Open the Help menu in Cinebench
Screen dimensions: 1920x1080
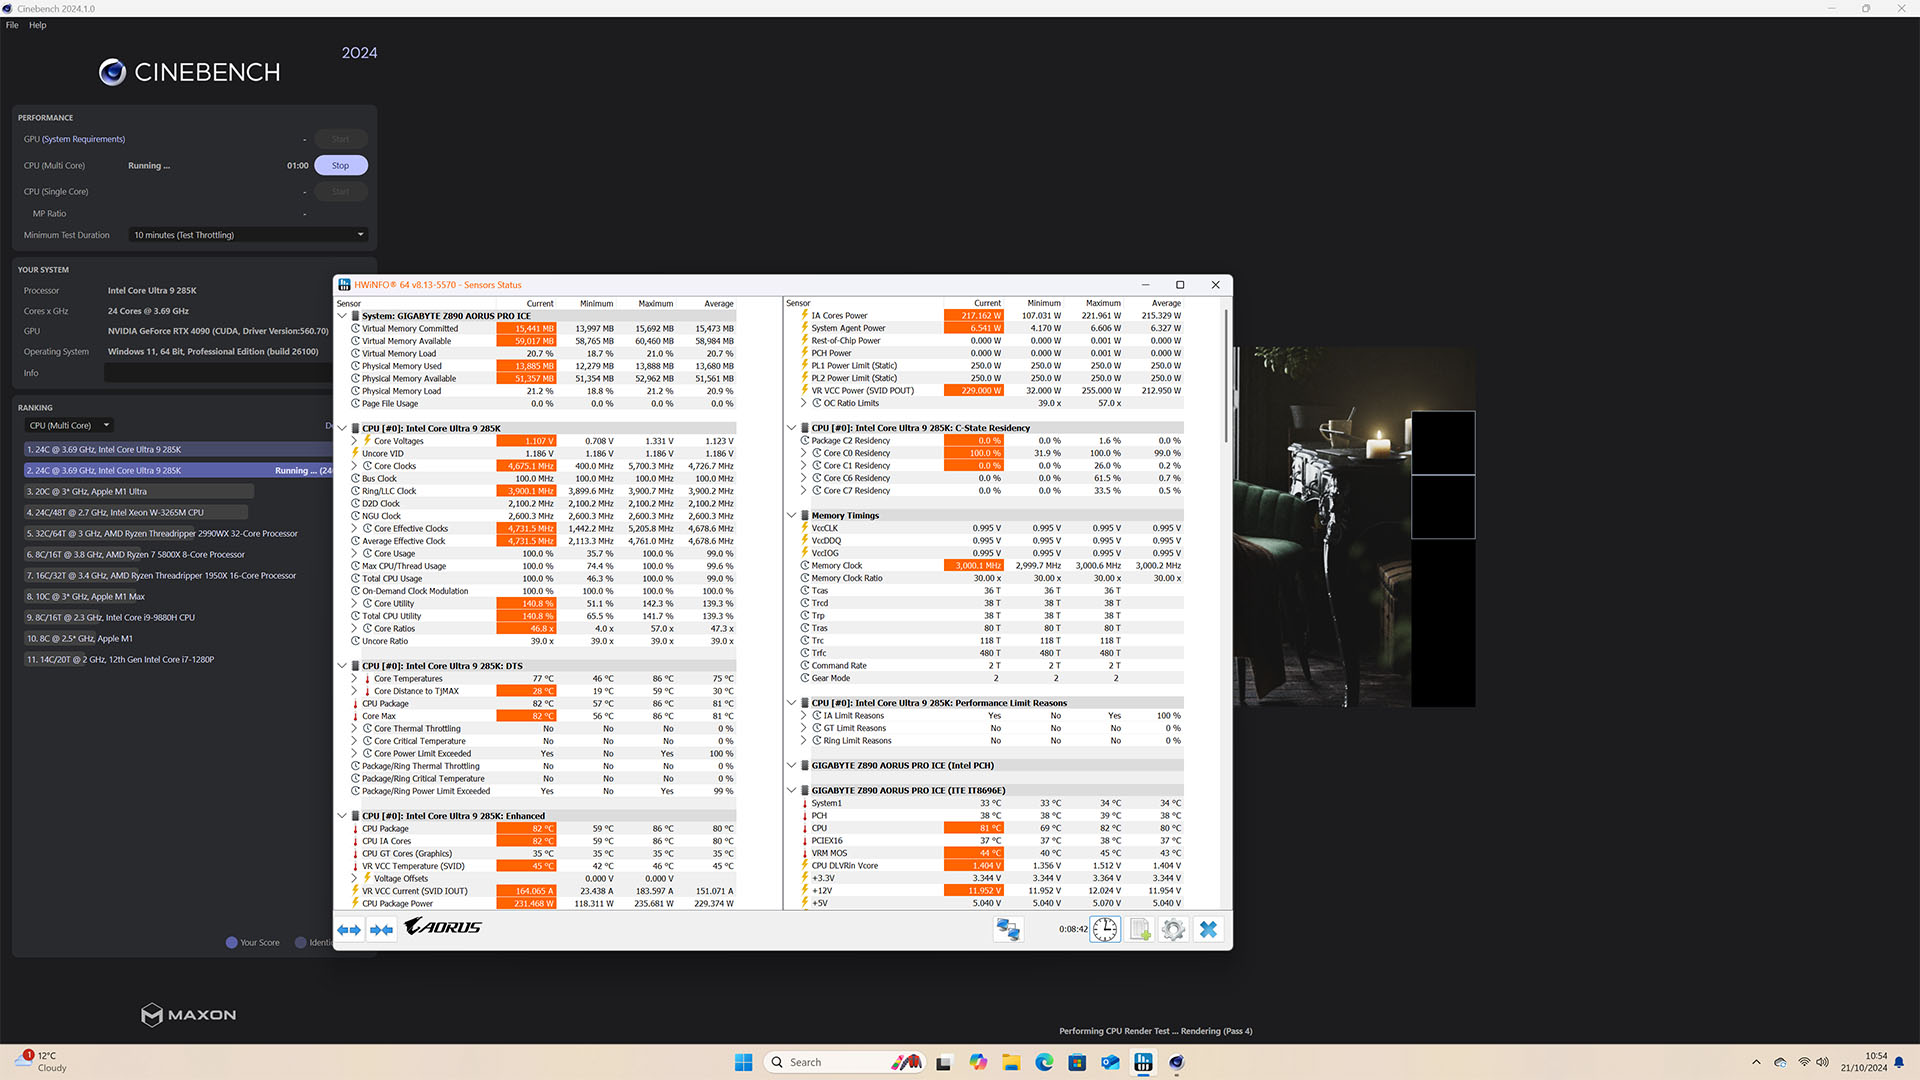point(37,25)
